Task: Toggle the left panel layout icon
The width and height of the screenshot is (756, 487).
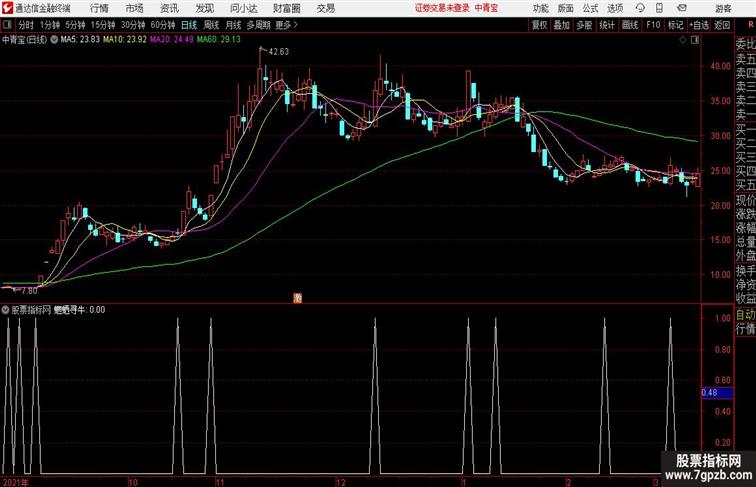Action: pos(7,25)
